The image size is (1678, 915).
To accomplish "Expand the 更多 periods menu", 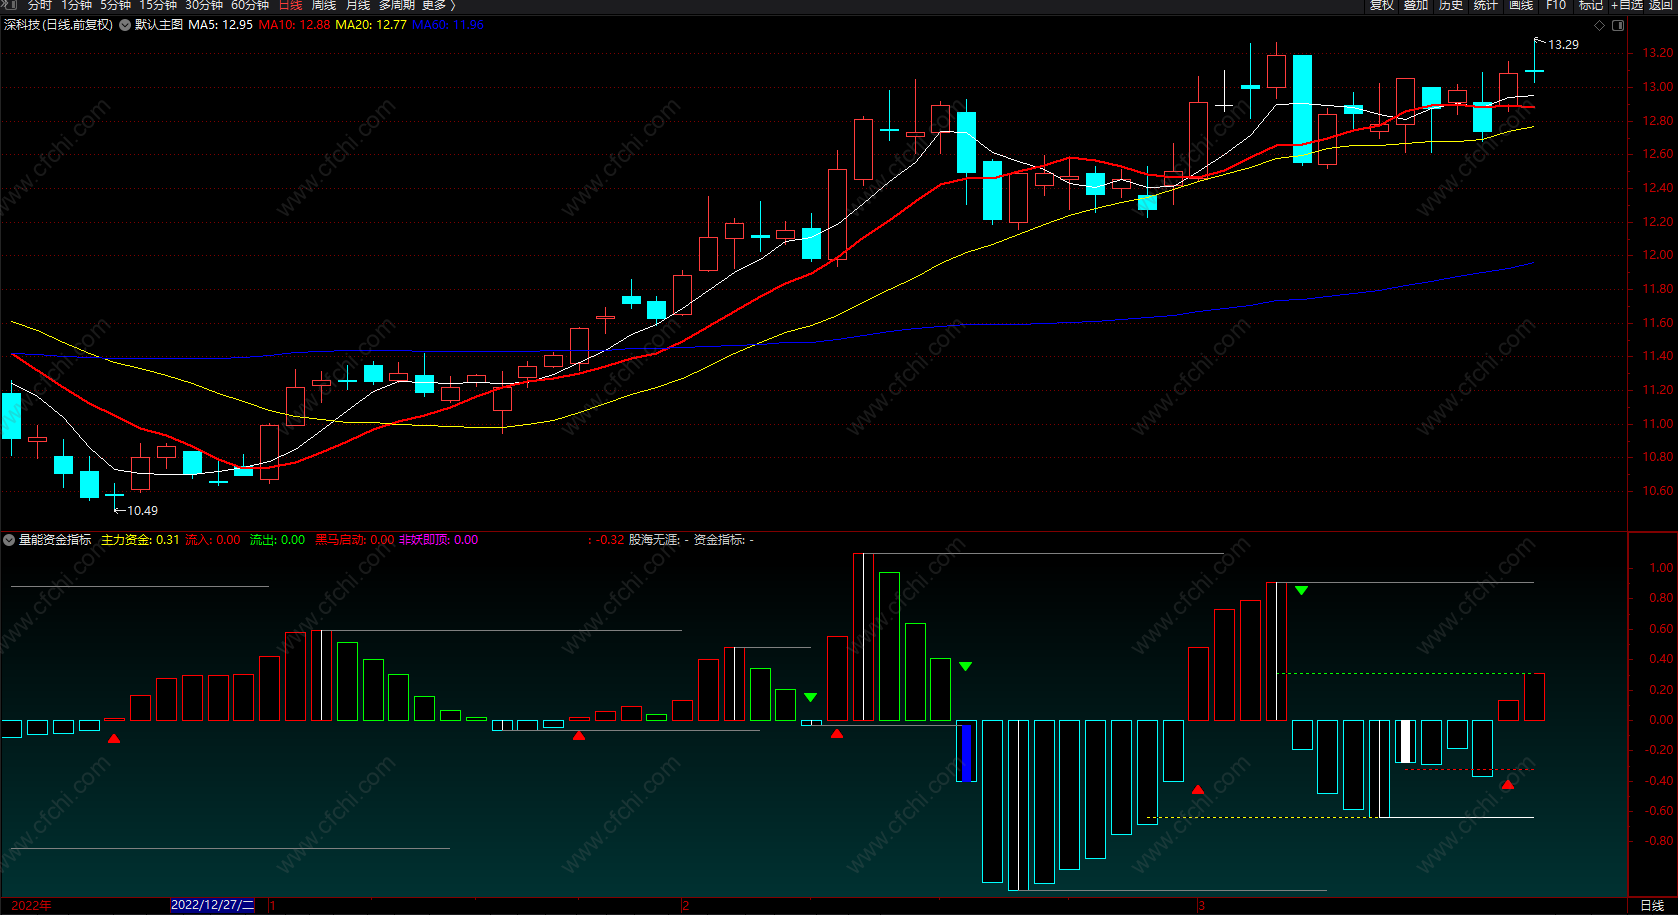I will coord(438,5).
